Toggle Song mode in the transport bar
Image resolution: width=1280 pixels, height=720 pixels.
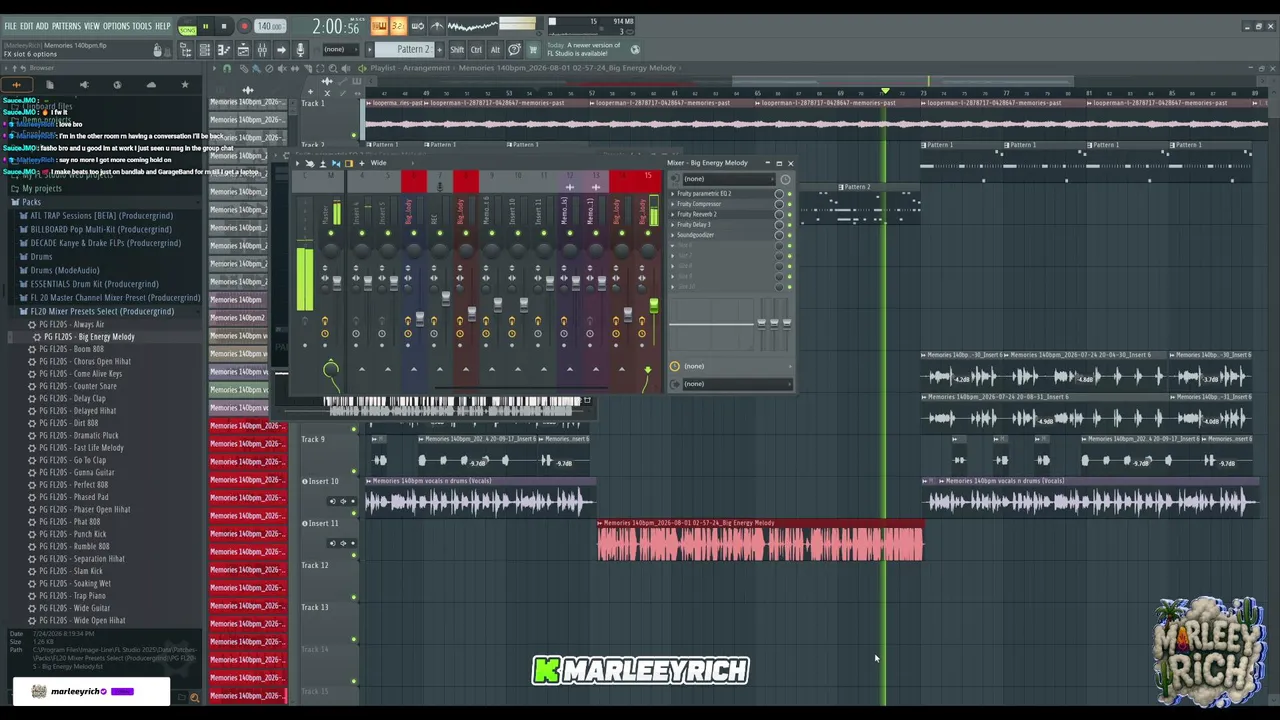[x=187, y=29]
